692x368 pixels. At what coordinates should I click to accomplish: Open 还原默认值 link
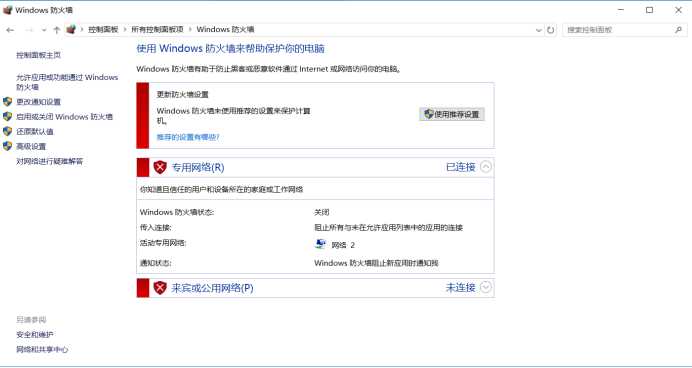point(35,131)
